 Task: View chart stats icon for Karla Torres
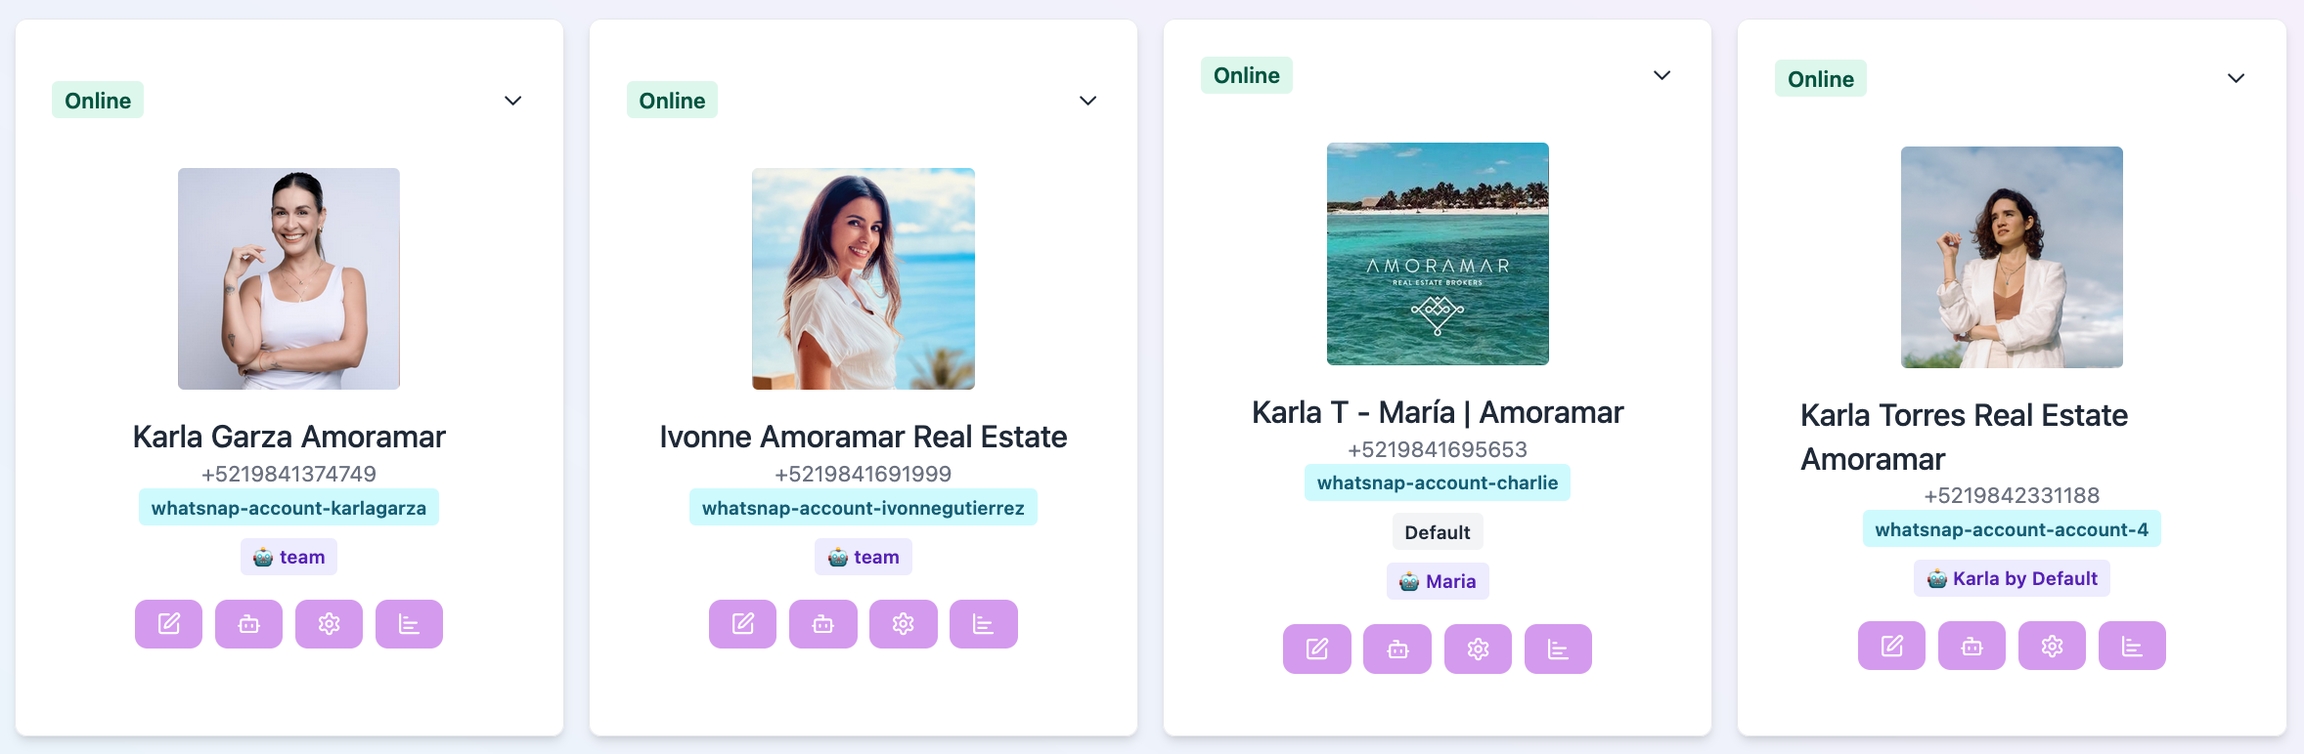tap(2132, 646)
